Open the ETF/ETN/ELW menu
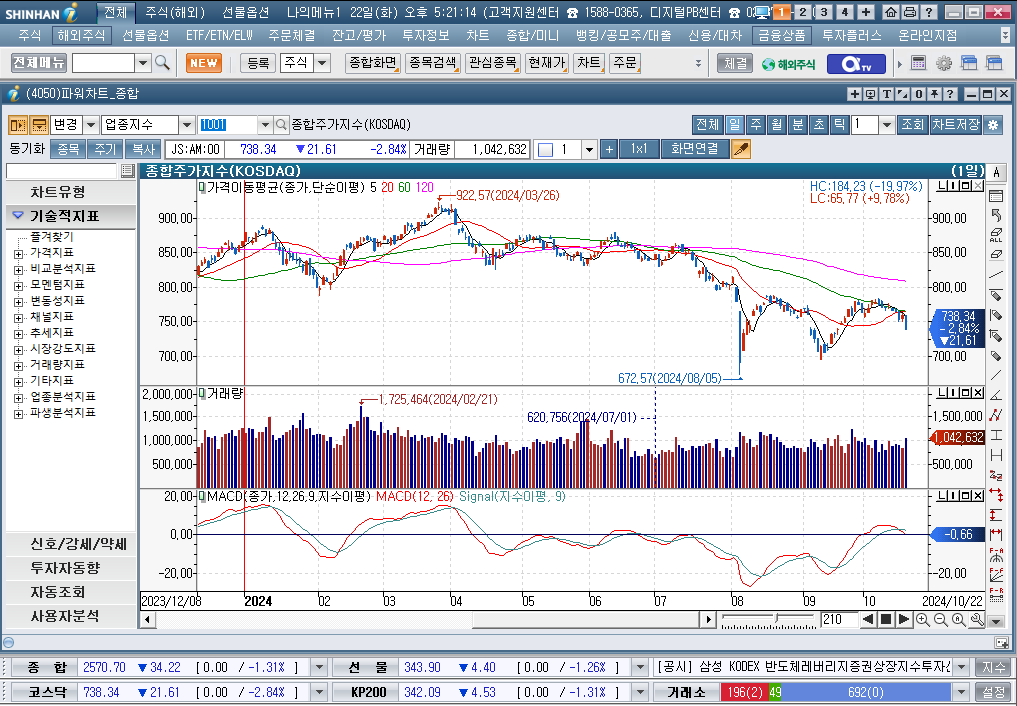Viewport: 1017px width, 706px height. pos(219,36)
